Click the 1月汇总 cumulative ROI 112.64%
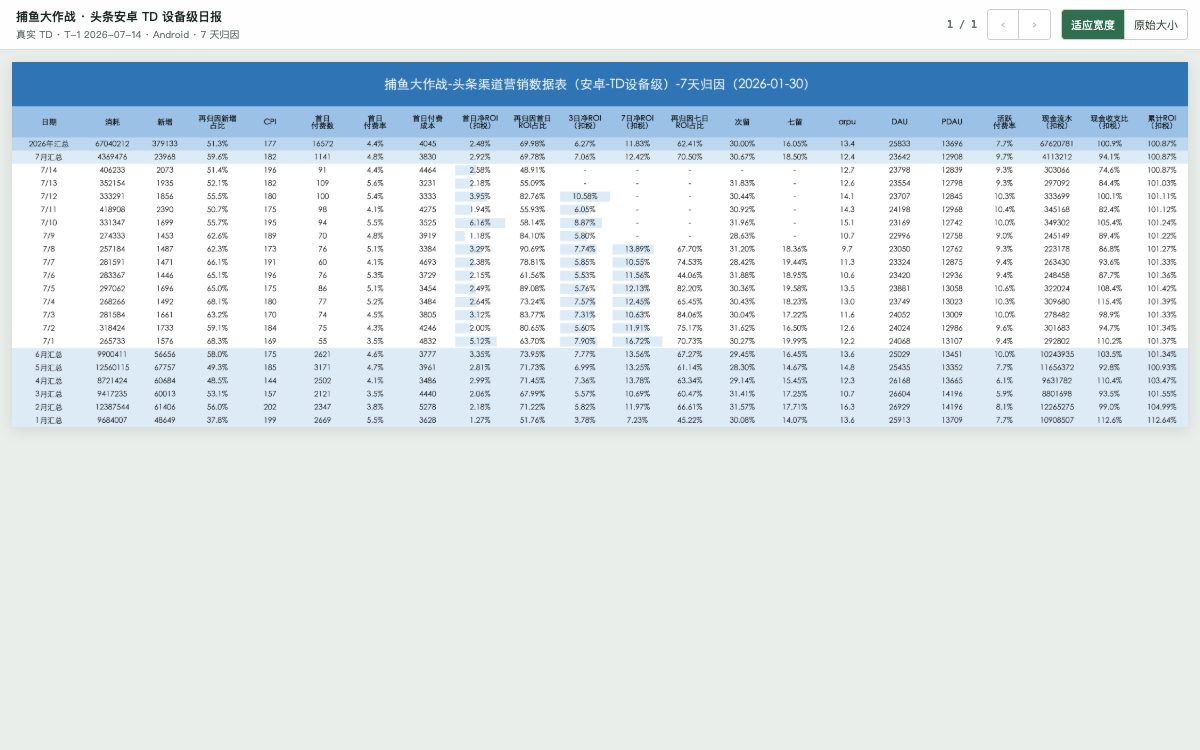 1162,420
